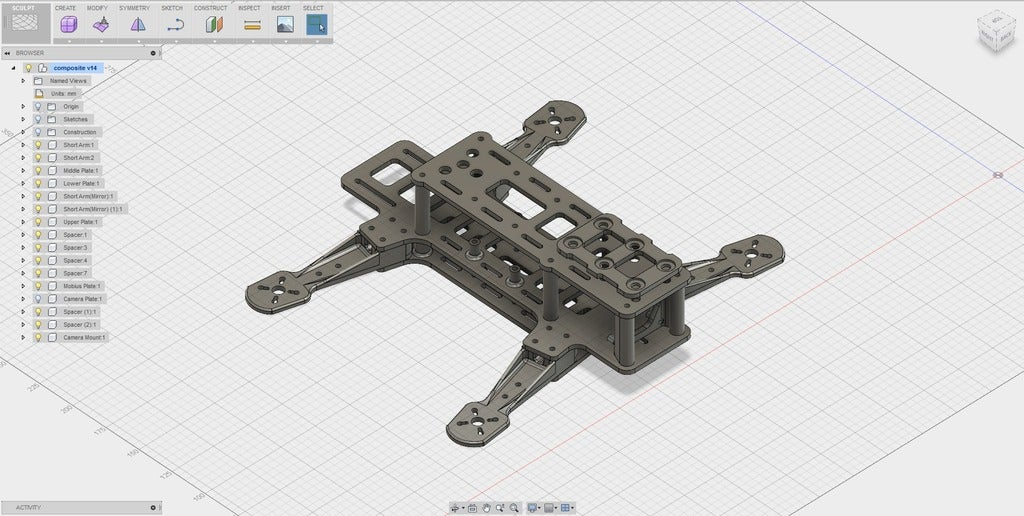Viewport: 1024px width, 516px height.
Task: Click the Sculpt workspace icon
Action: (25, 22)
